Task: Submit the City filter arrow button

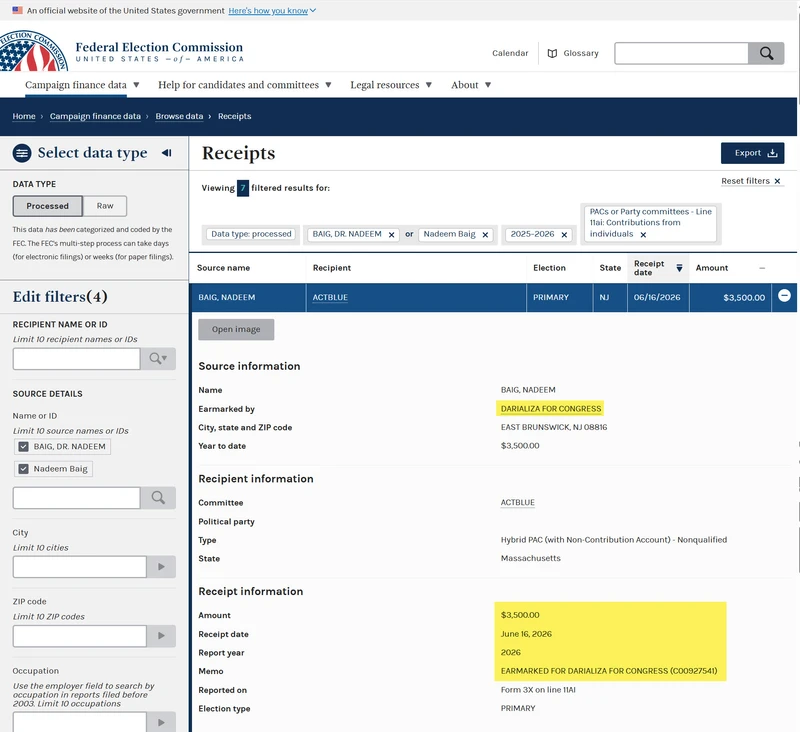Action: tap(161, 567)
